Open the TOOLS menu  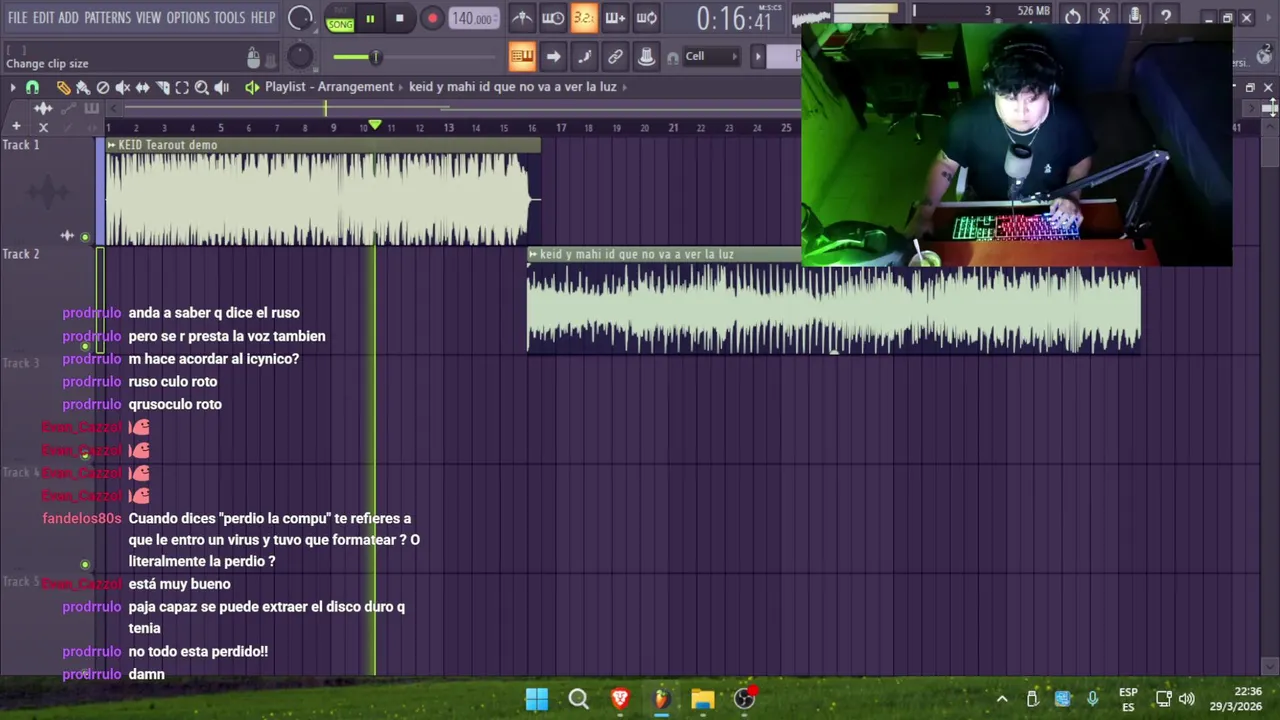[229, 18]
